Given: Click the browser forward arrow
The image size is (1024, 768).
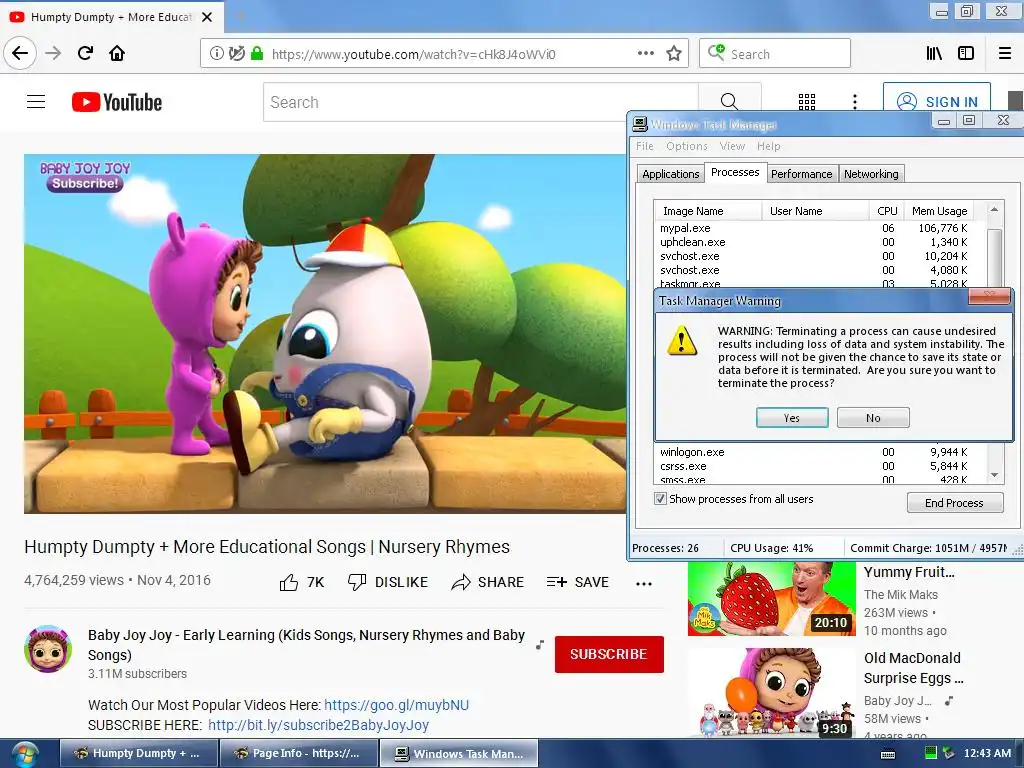Looking at the screenshot, I should (x=53, y=53).
